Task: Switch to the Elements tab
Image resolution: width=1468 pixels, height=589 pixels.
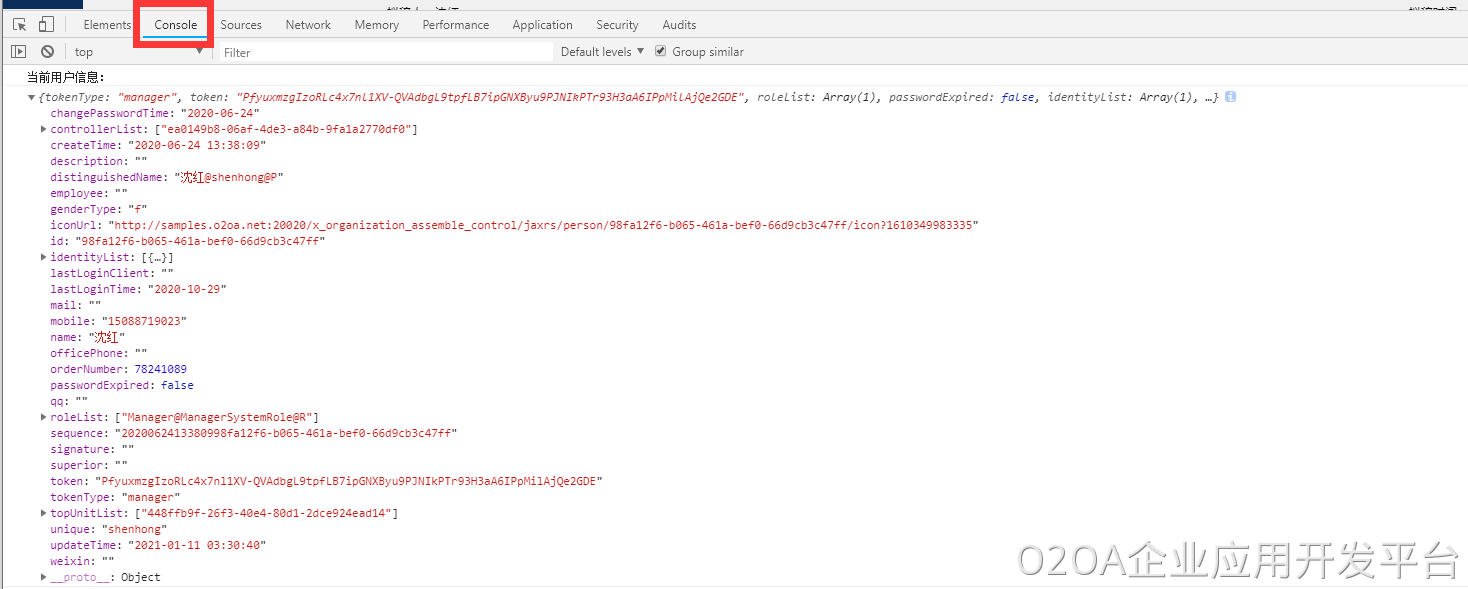Action: [107, 25]
